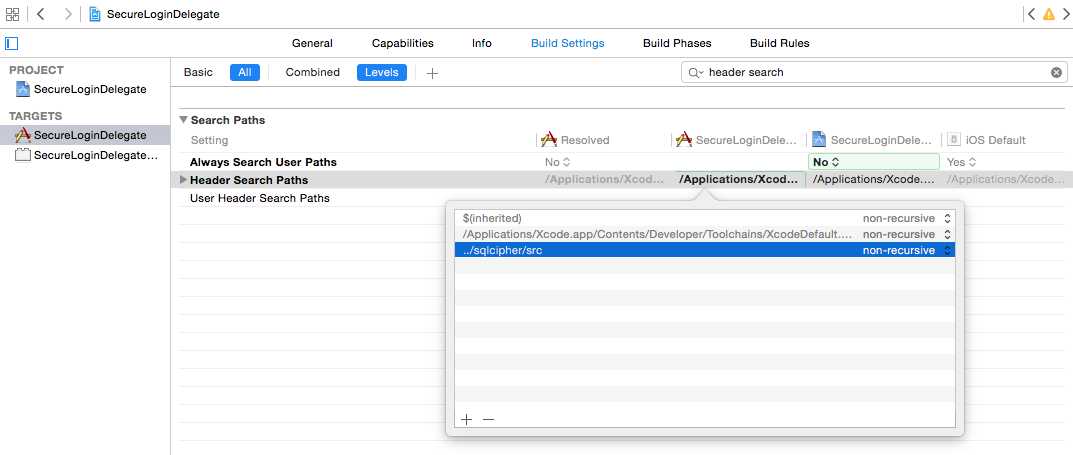The width and height of the screenshot is (1073, 455).
Task: Go forward in editor history
Action: pyautogui.click(x=68, y=14)
